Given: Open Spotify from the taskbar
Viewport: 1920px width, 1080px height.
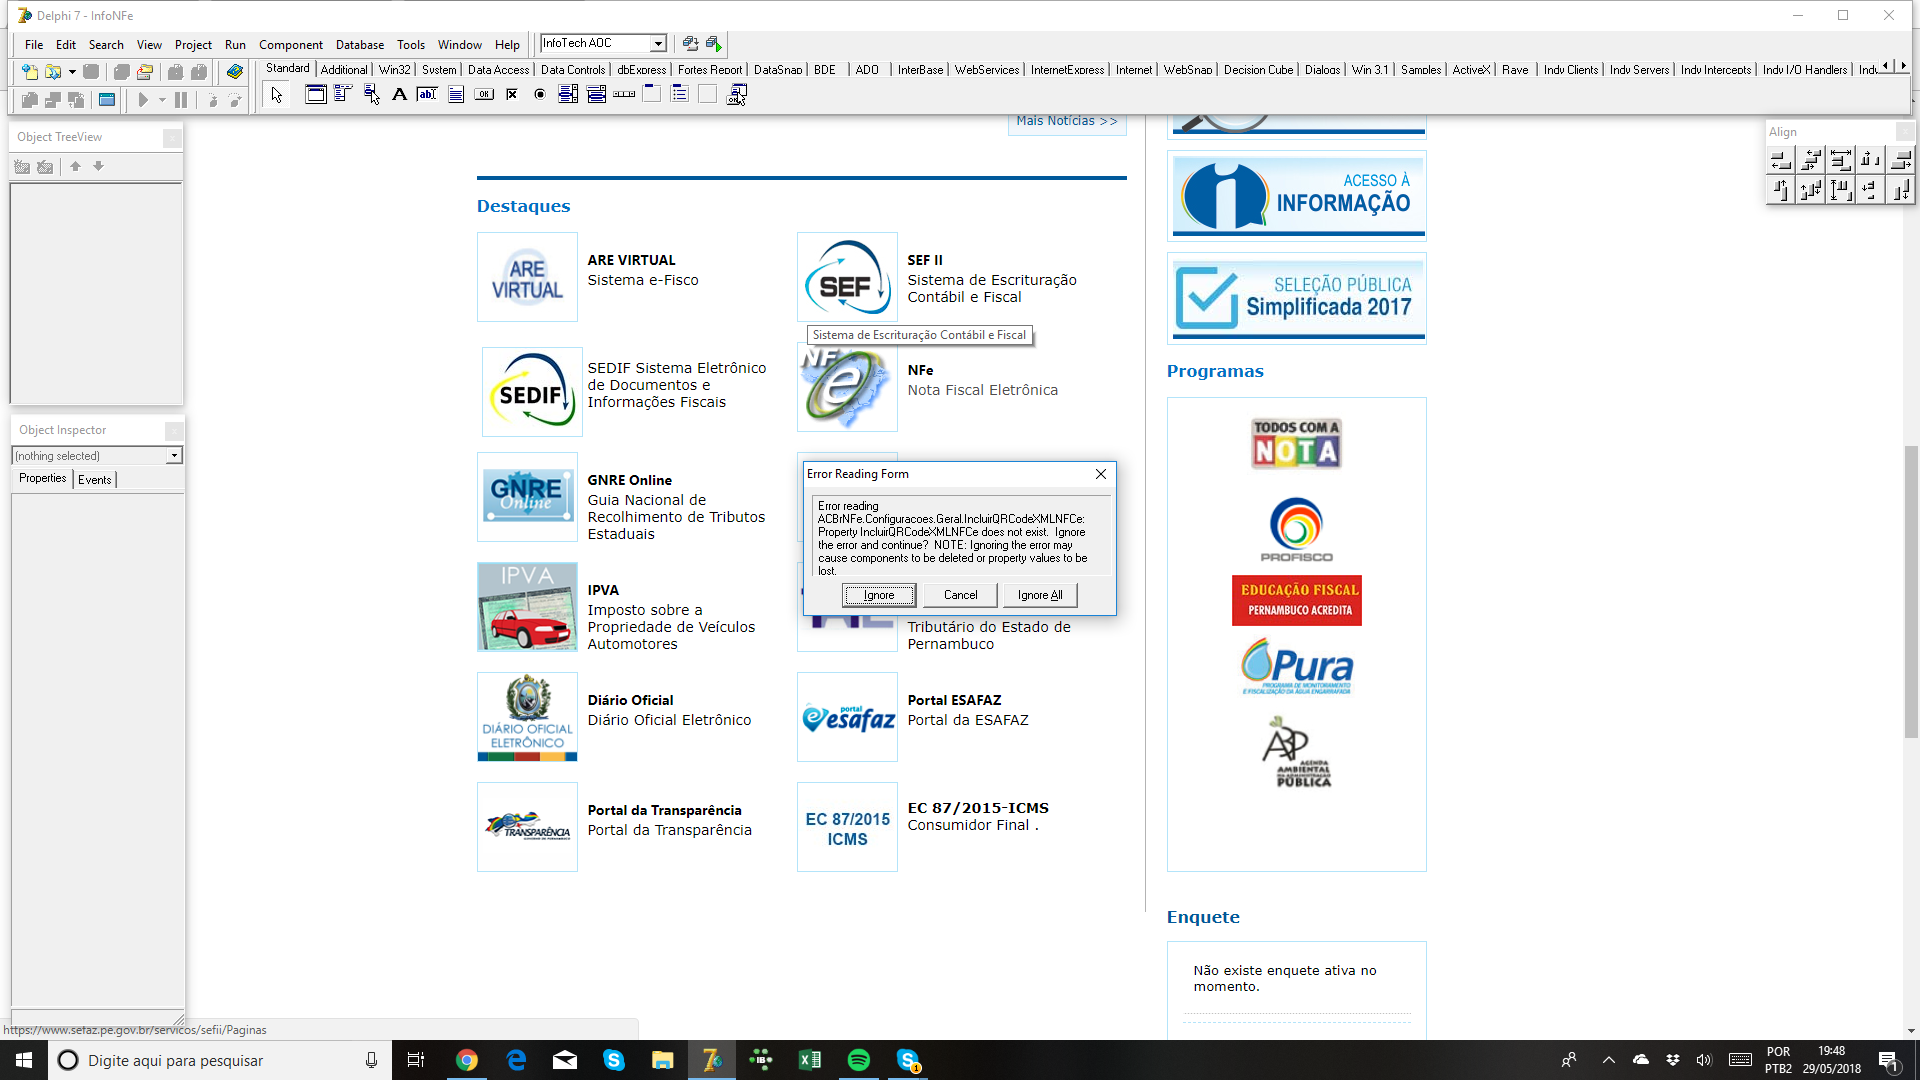Looking at the screenshot, I should 859,1060.
